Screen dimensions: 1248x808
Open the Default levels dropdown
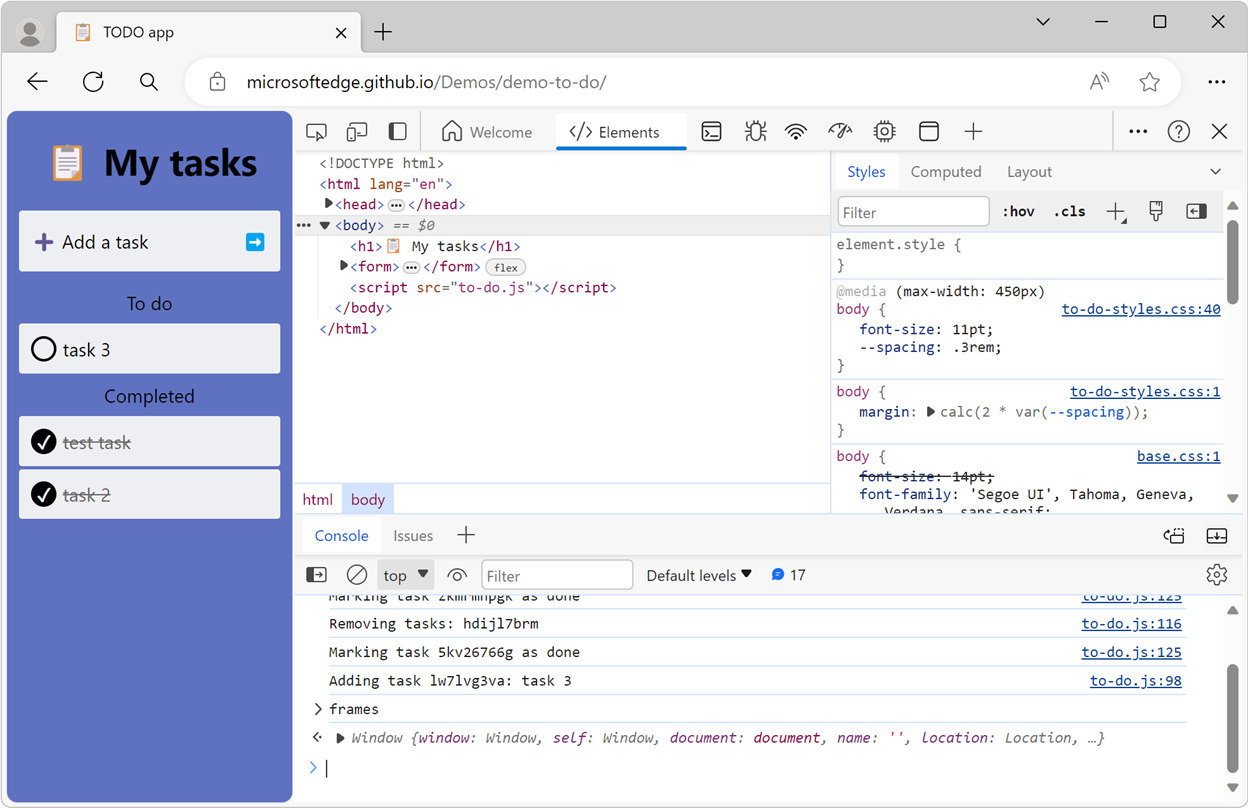pyautogui.click(x=698, y=575)
